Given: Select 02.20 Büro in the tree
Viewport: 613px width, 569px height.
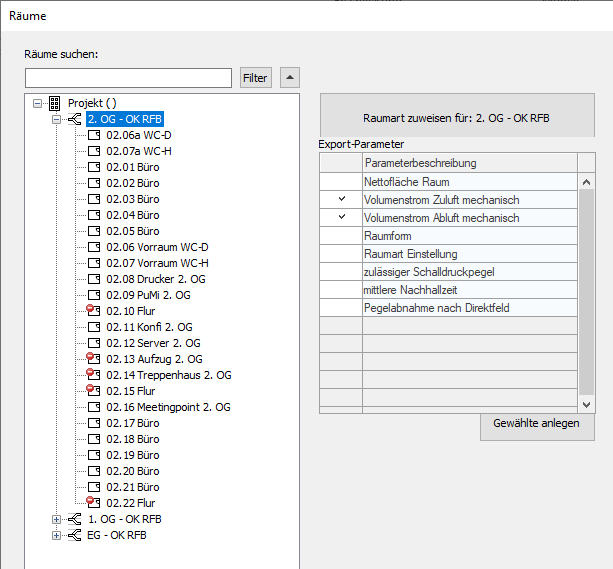Looking at the screenshot, I should click(x=133, y=472).
